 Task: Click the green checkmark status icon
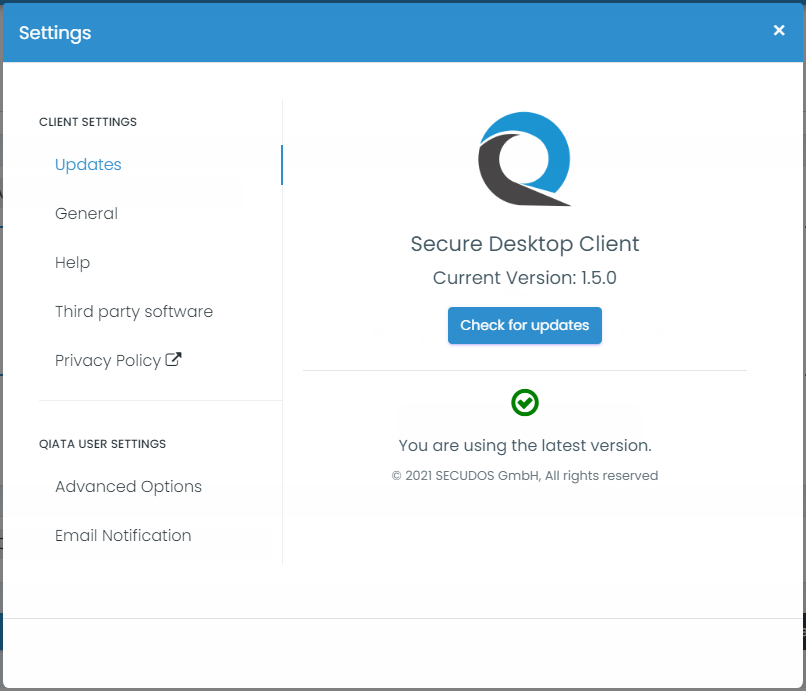(525, 402)
